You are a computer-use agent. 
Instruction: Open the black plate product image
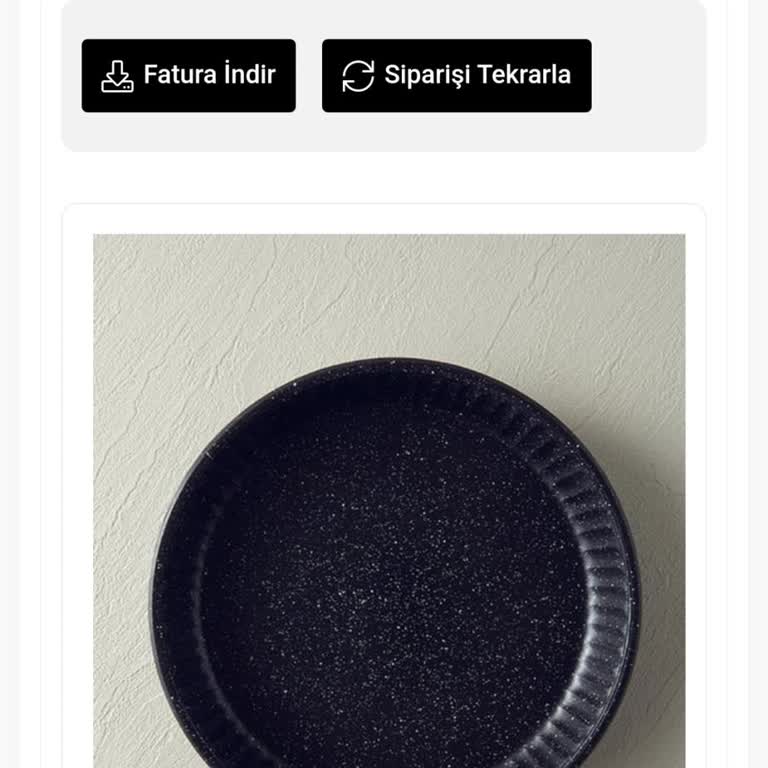(389, 501)
